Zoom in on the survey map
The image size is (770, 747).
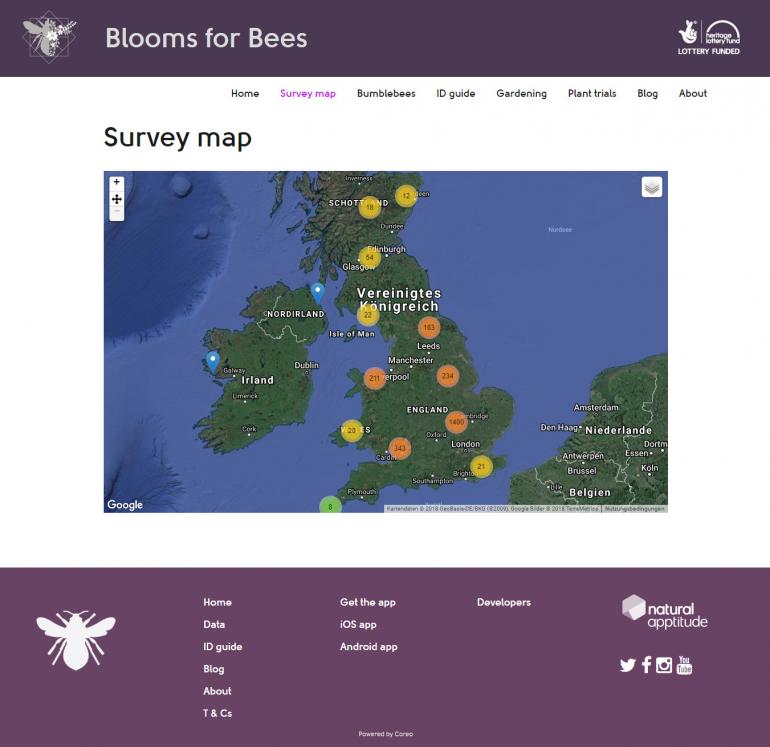[117, 183]
